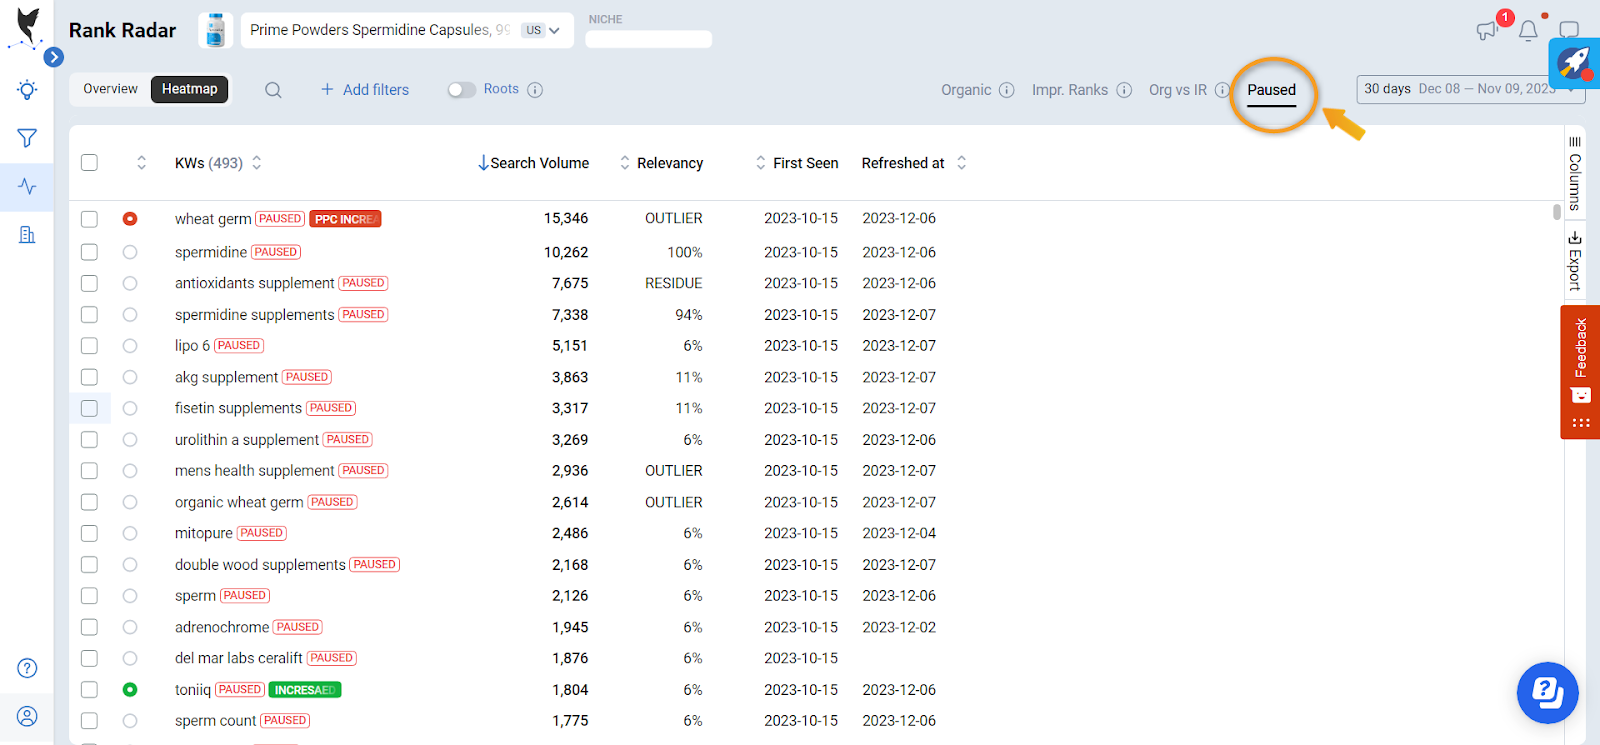1600x745 pixels.
Task: Select the red radio for wheat germ
Action: pyautogui.click(x=130, y=219)
